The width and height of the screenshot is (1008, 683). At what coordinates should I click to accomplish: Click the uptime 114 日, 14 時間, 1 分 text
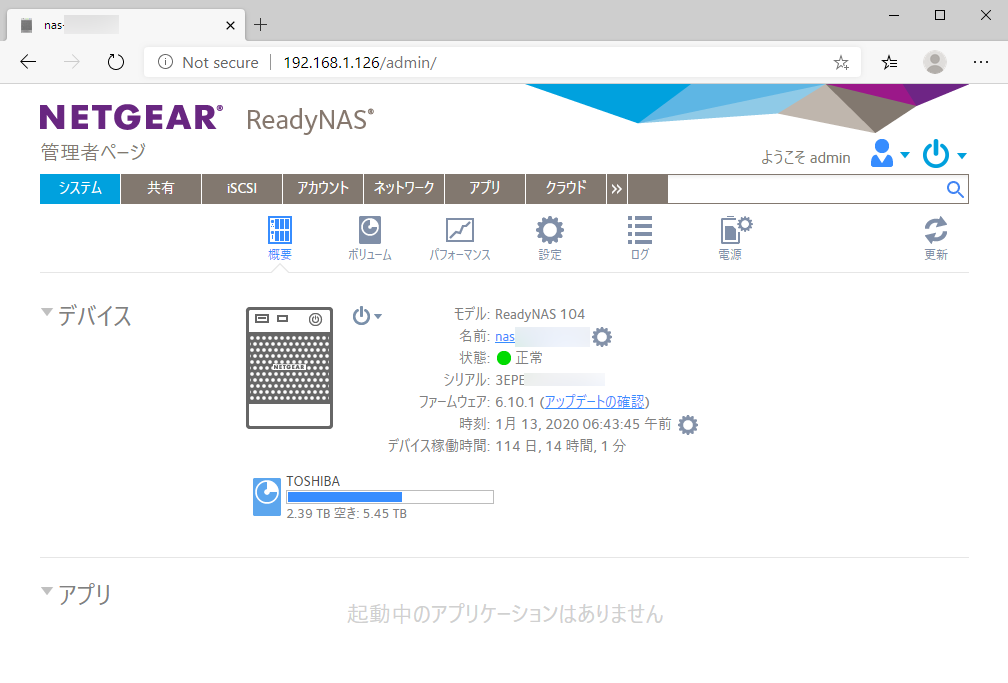point(561,446)
